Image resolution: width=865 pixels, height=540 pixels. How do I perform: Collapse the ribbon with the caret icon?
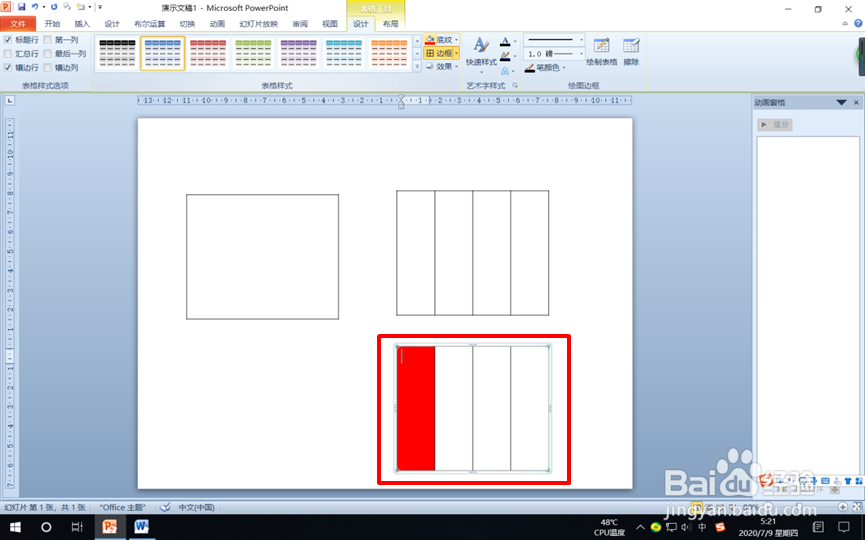click(845, 24)
